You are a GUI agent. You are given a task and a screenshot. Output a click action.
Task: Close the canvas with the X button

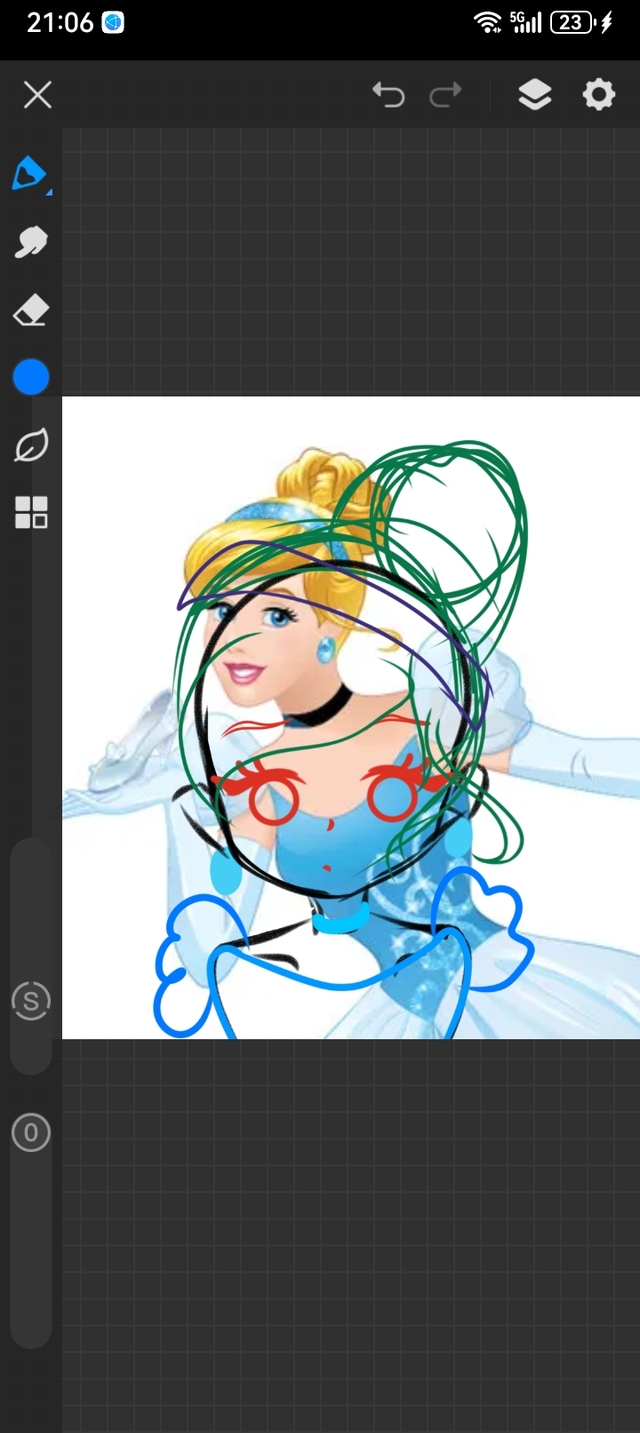coord(38,95)
